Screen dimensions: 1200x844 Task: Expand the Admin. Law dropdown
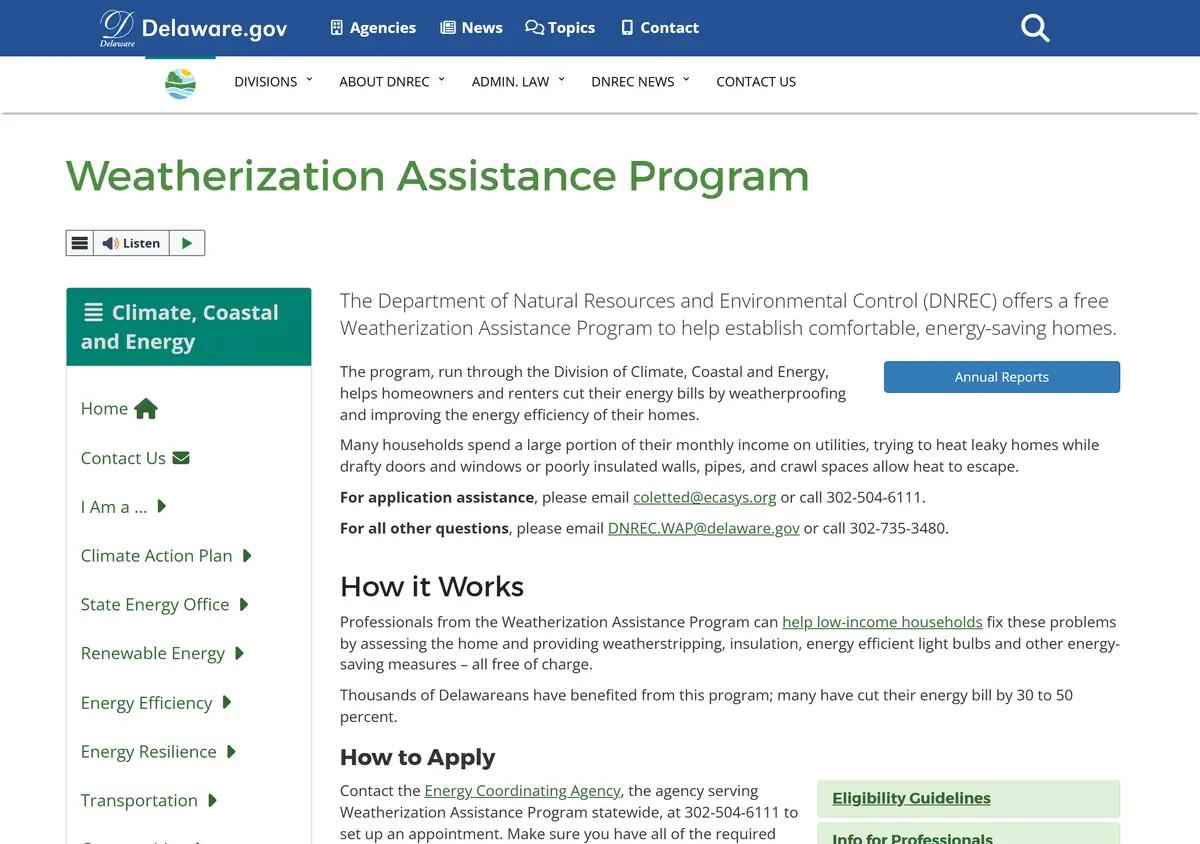(x=518, y=82)
